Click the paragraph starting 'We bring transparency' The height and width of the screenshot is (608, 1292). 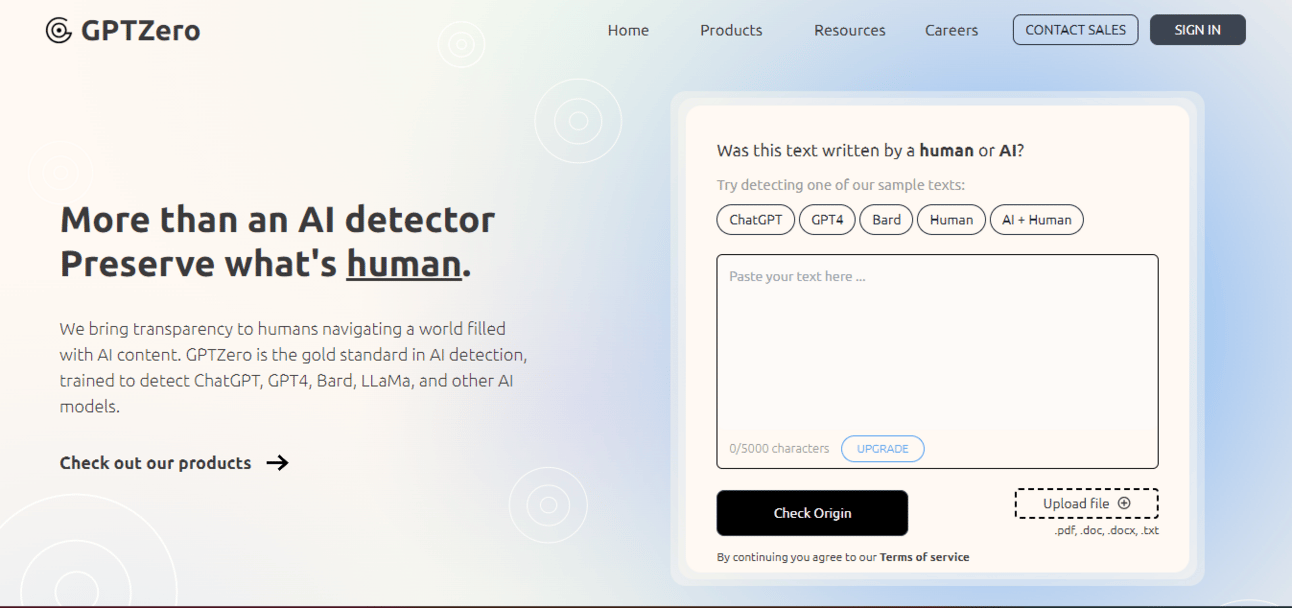click(293, 367)
